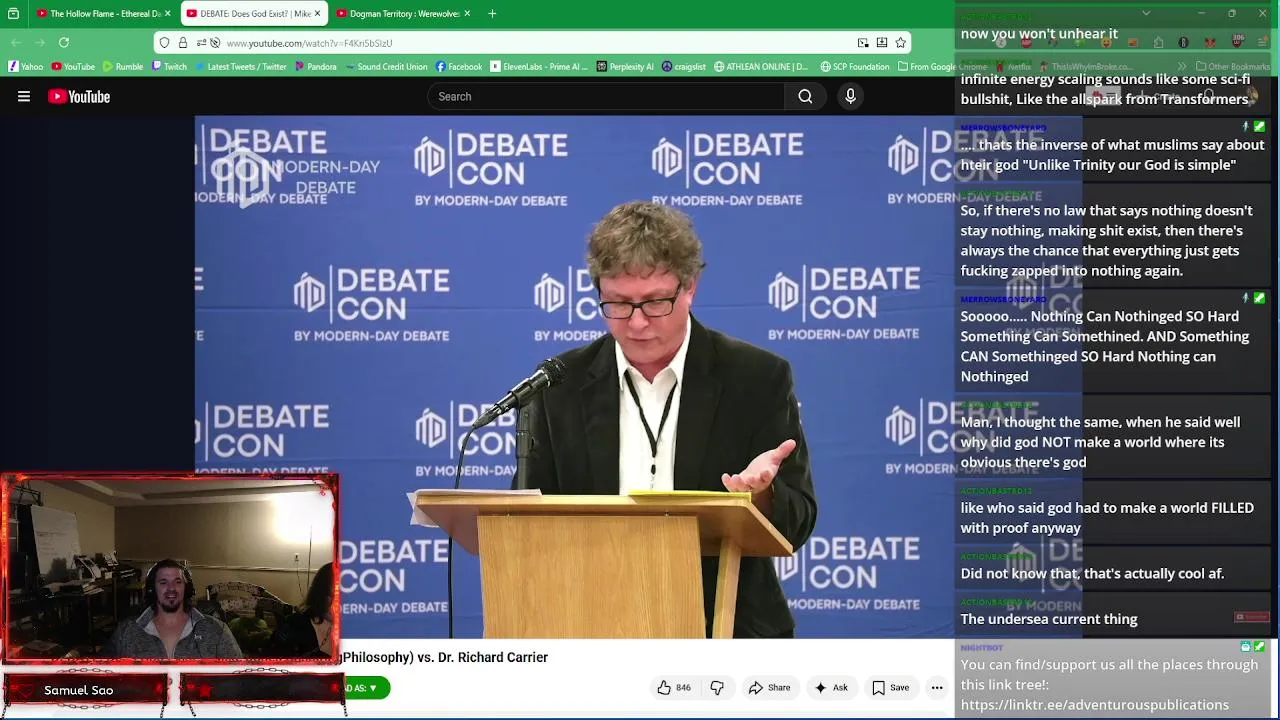Viewport: 1280px width, 720px height.
Task: Open the tab list button
Action: 13,14
